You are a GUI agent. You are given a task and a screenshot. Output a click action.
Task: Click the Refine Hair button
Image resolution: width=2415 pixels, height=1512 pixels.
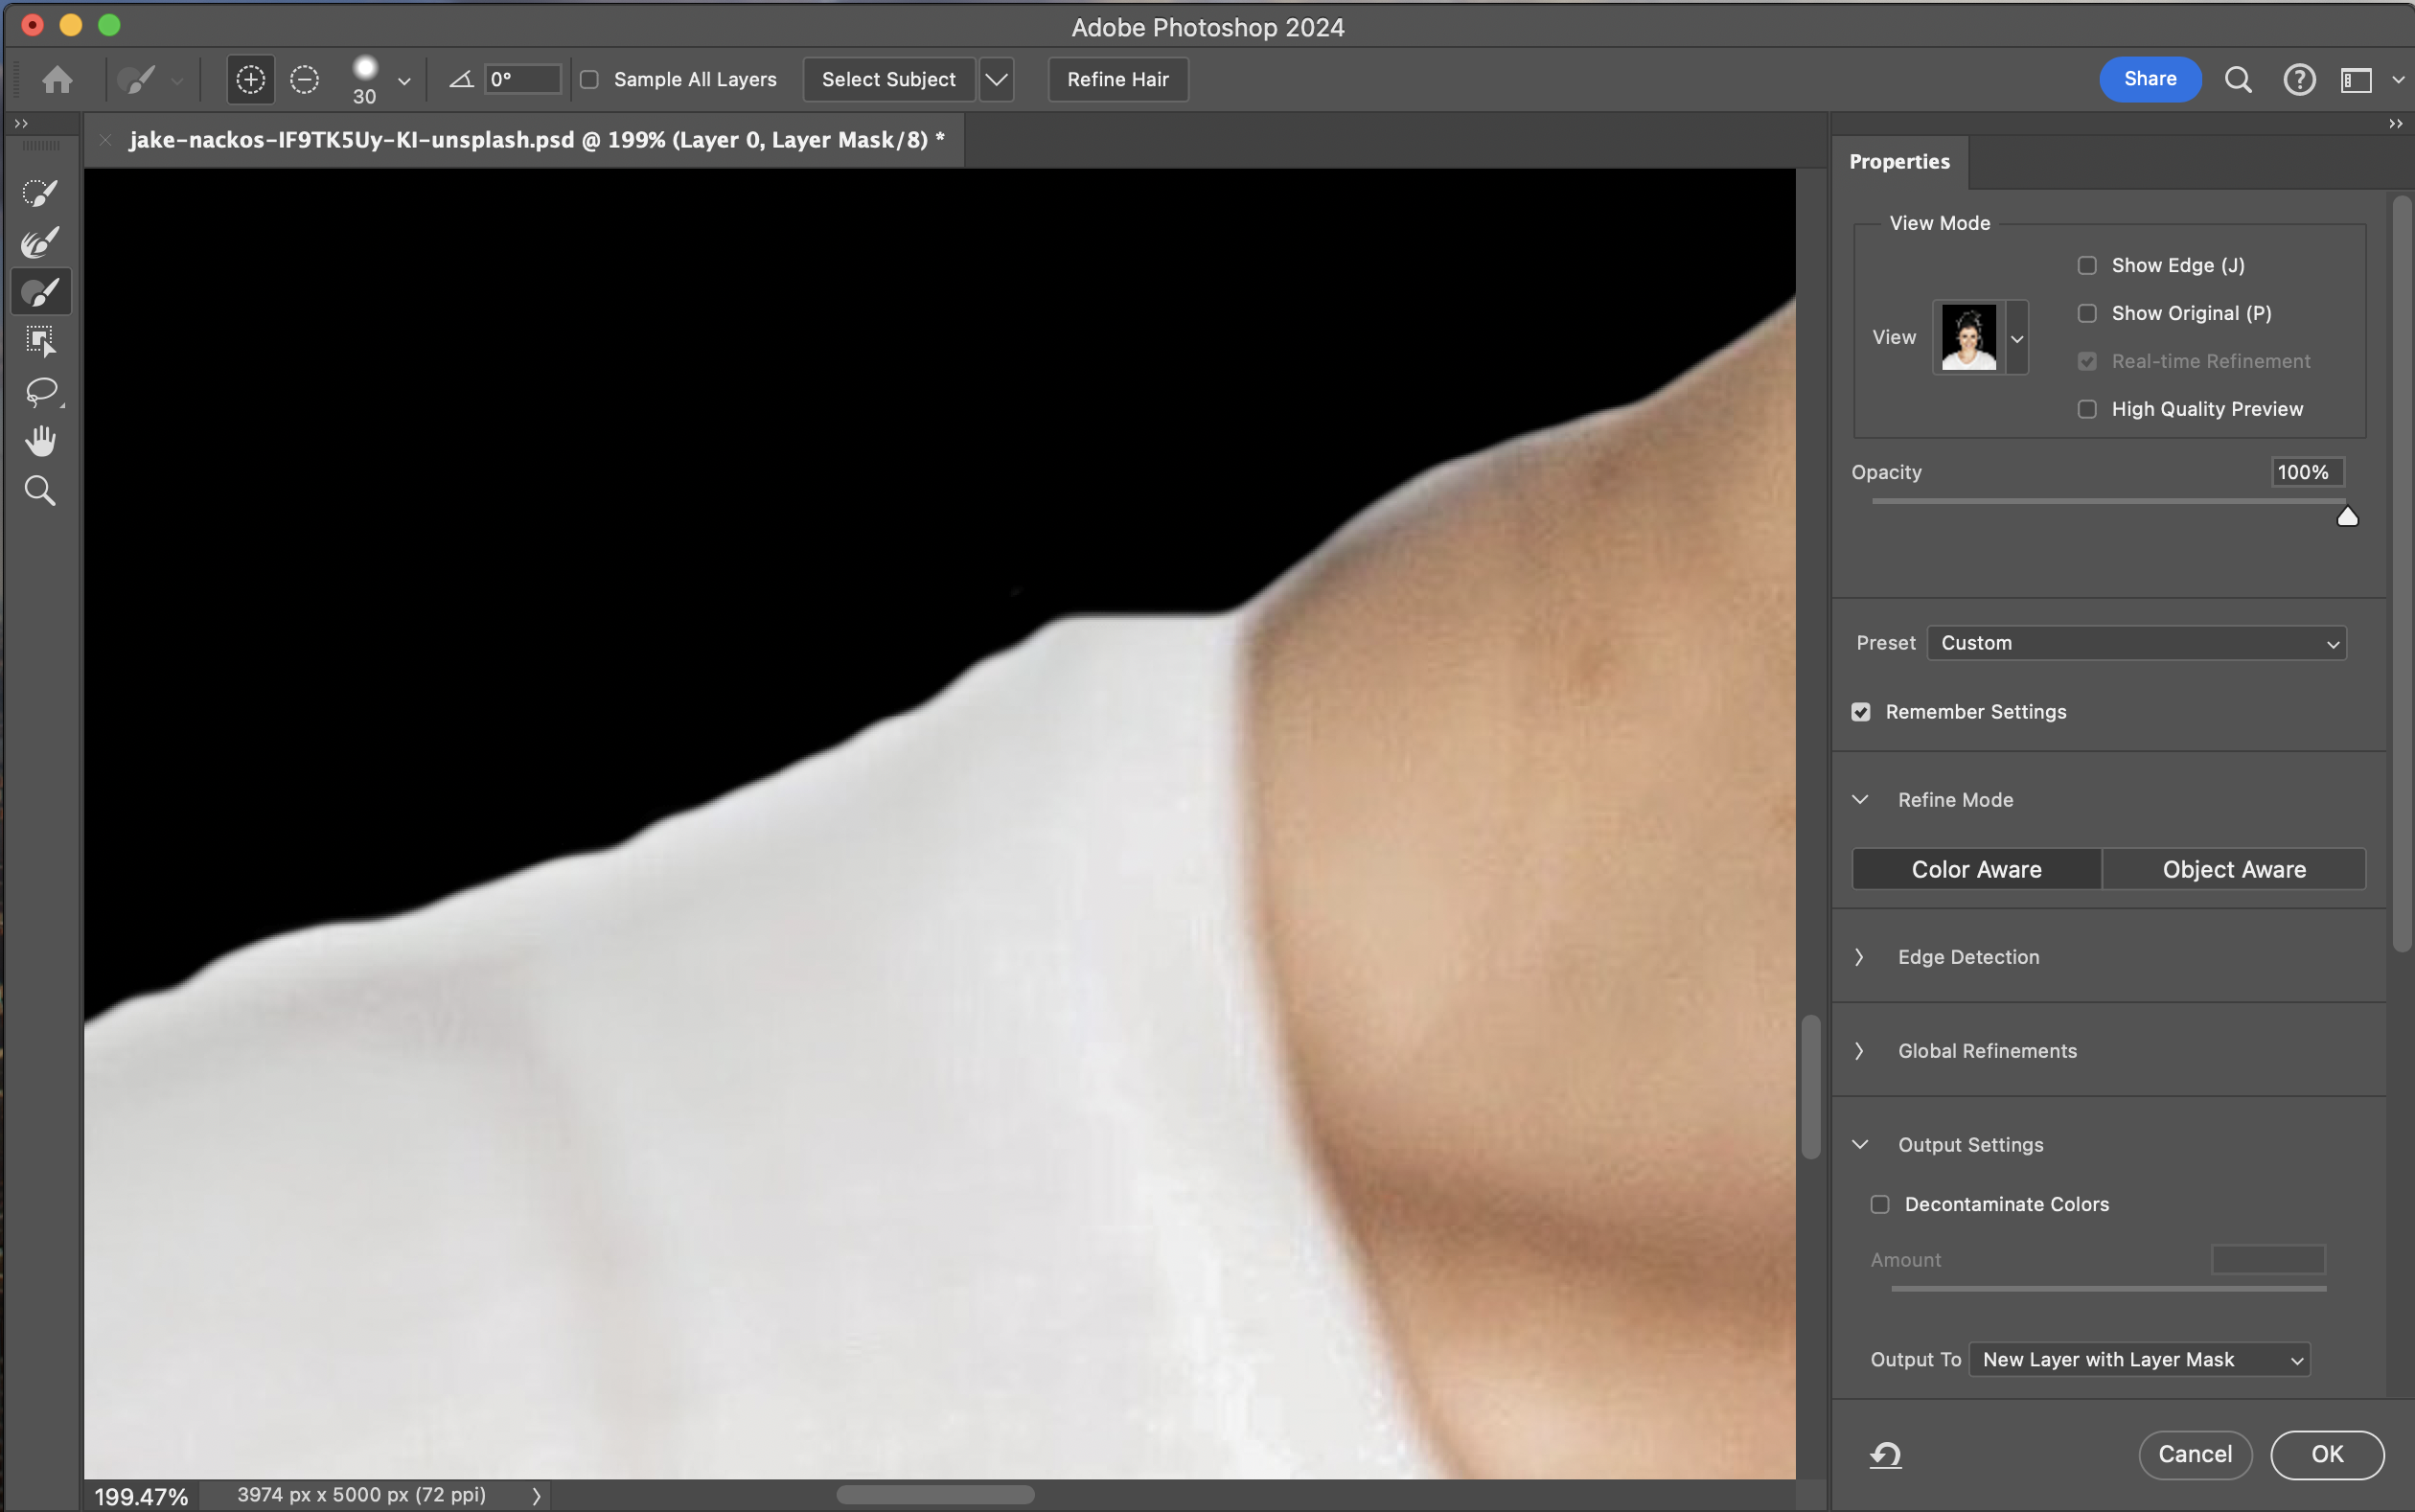[x=1117, y=79]
